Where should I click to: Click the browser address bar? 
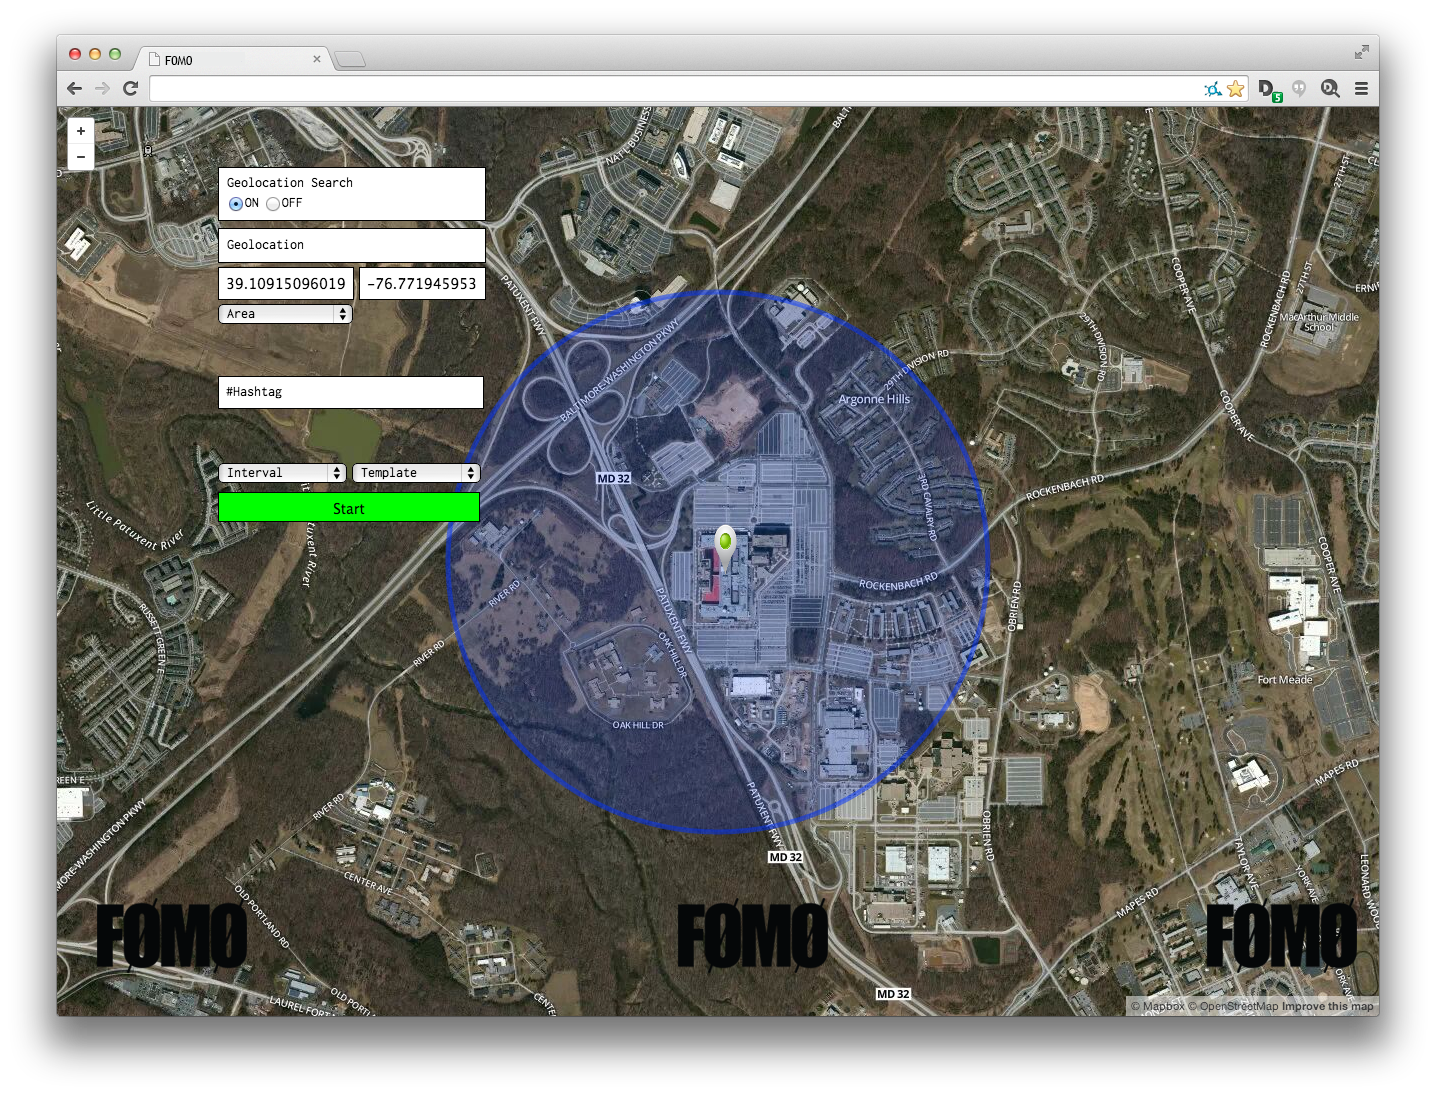click(x=675, y=89)
